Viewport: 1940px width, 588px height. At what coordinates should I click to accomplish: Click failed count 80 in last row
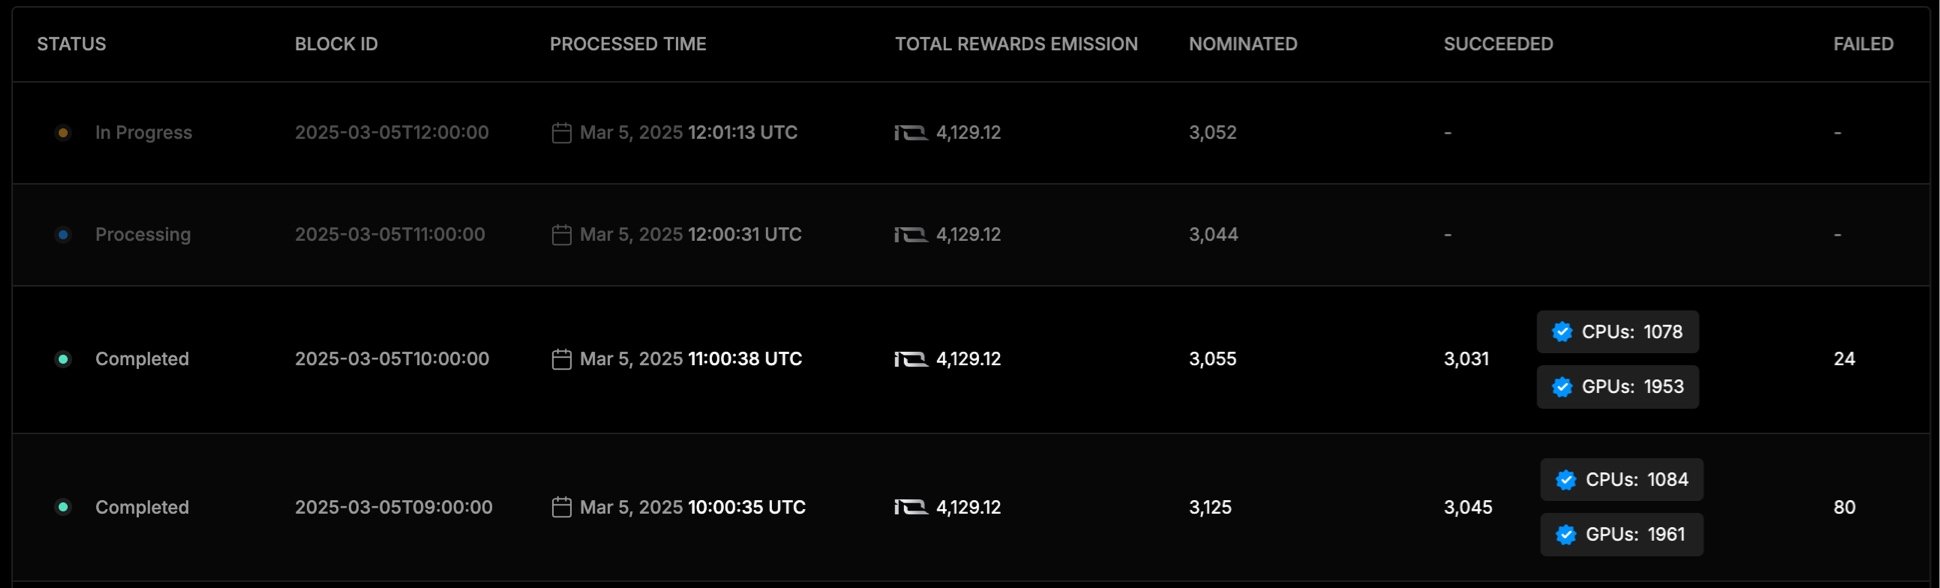click(x=1845, y=507)
